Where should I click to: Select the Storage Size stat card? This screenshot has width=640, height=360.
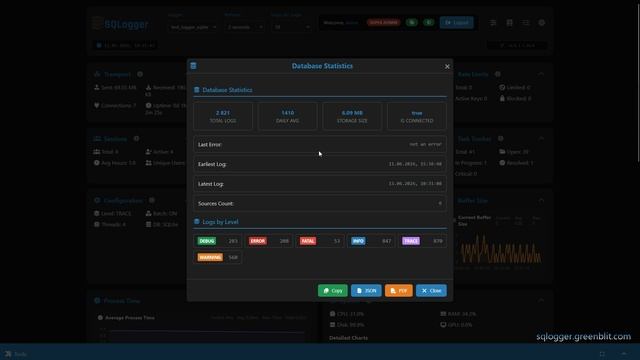point(352,116)
